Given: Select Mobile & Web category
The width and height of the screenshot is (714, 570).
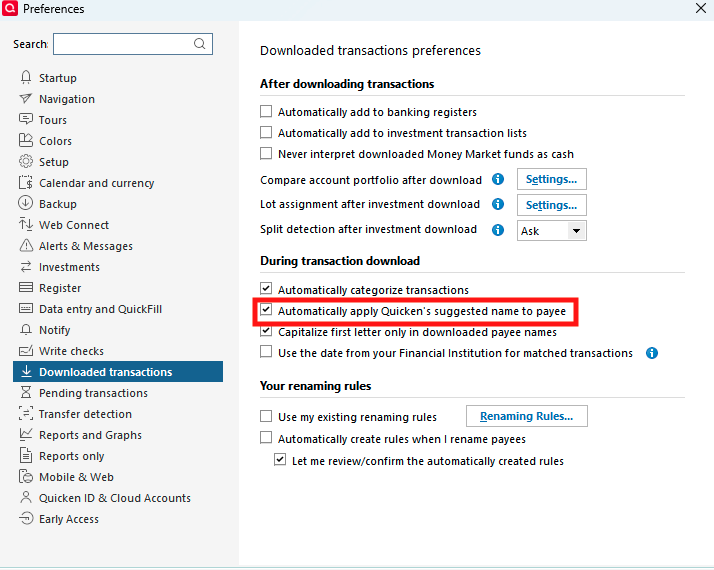Looking at the screenshot, I should [x=76, y=477].
